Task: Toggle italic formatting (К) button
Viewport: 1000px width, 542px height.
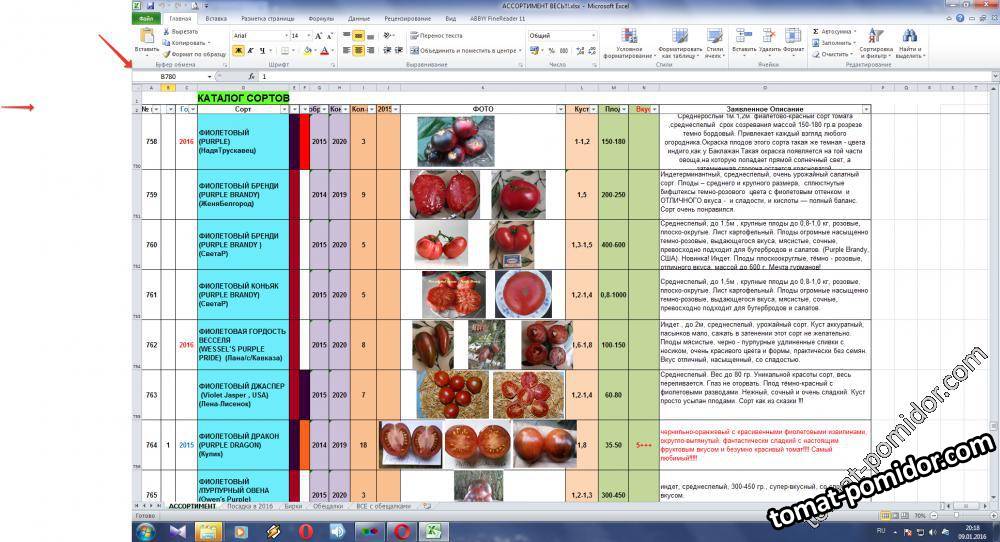Action: 250,50
